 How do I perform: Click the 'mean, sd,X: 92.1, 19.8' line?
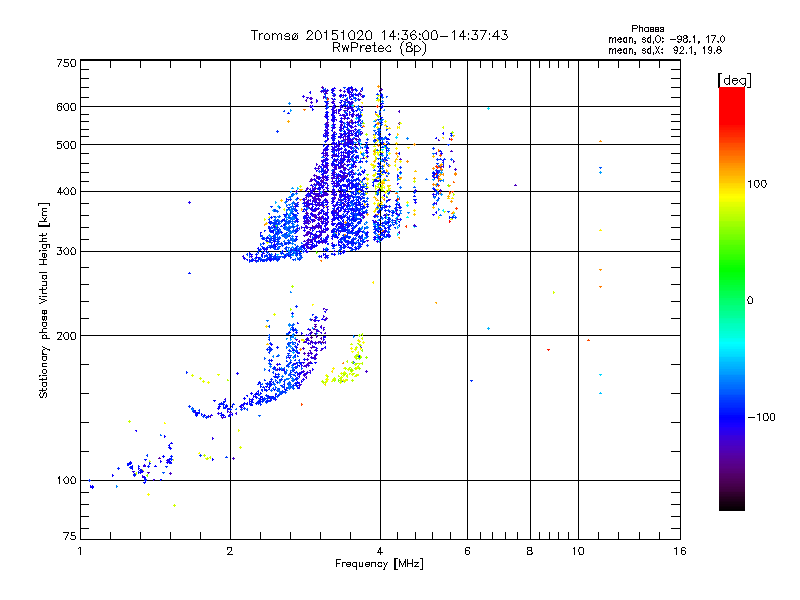(x=665, y=50)
